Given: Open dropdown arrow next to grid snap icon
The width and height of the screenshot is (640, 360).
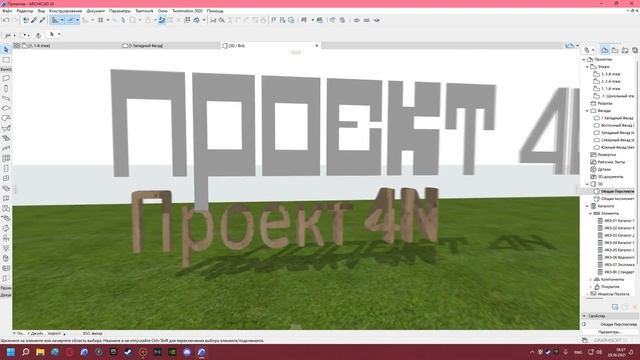Looking at the screenshot, I should pos(108,20).
